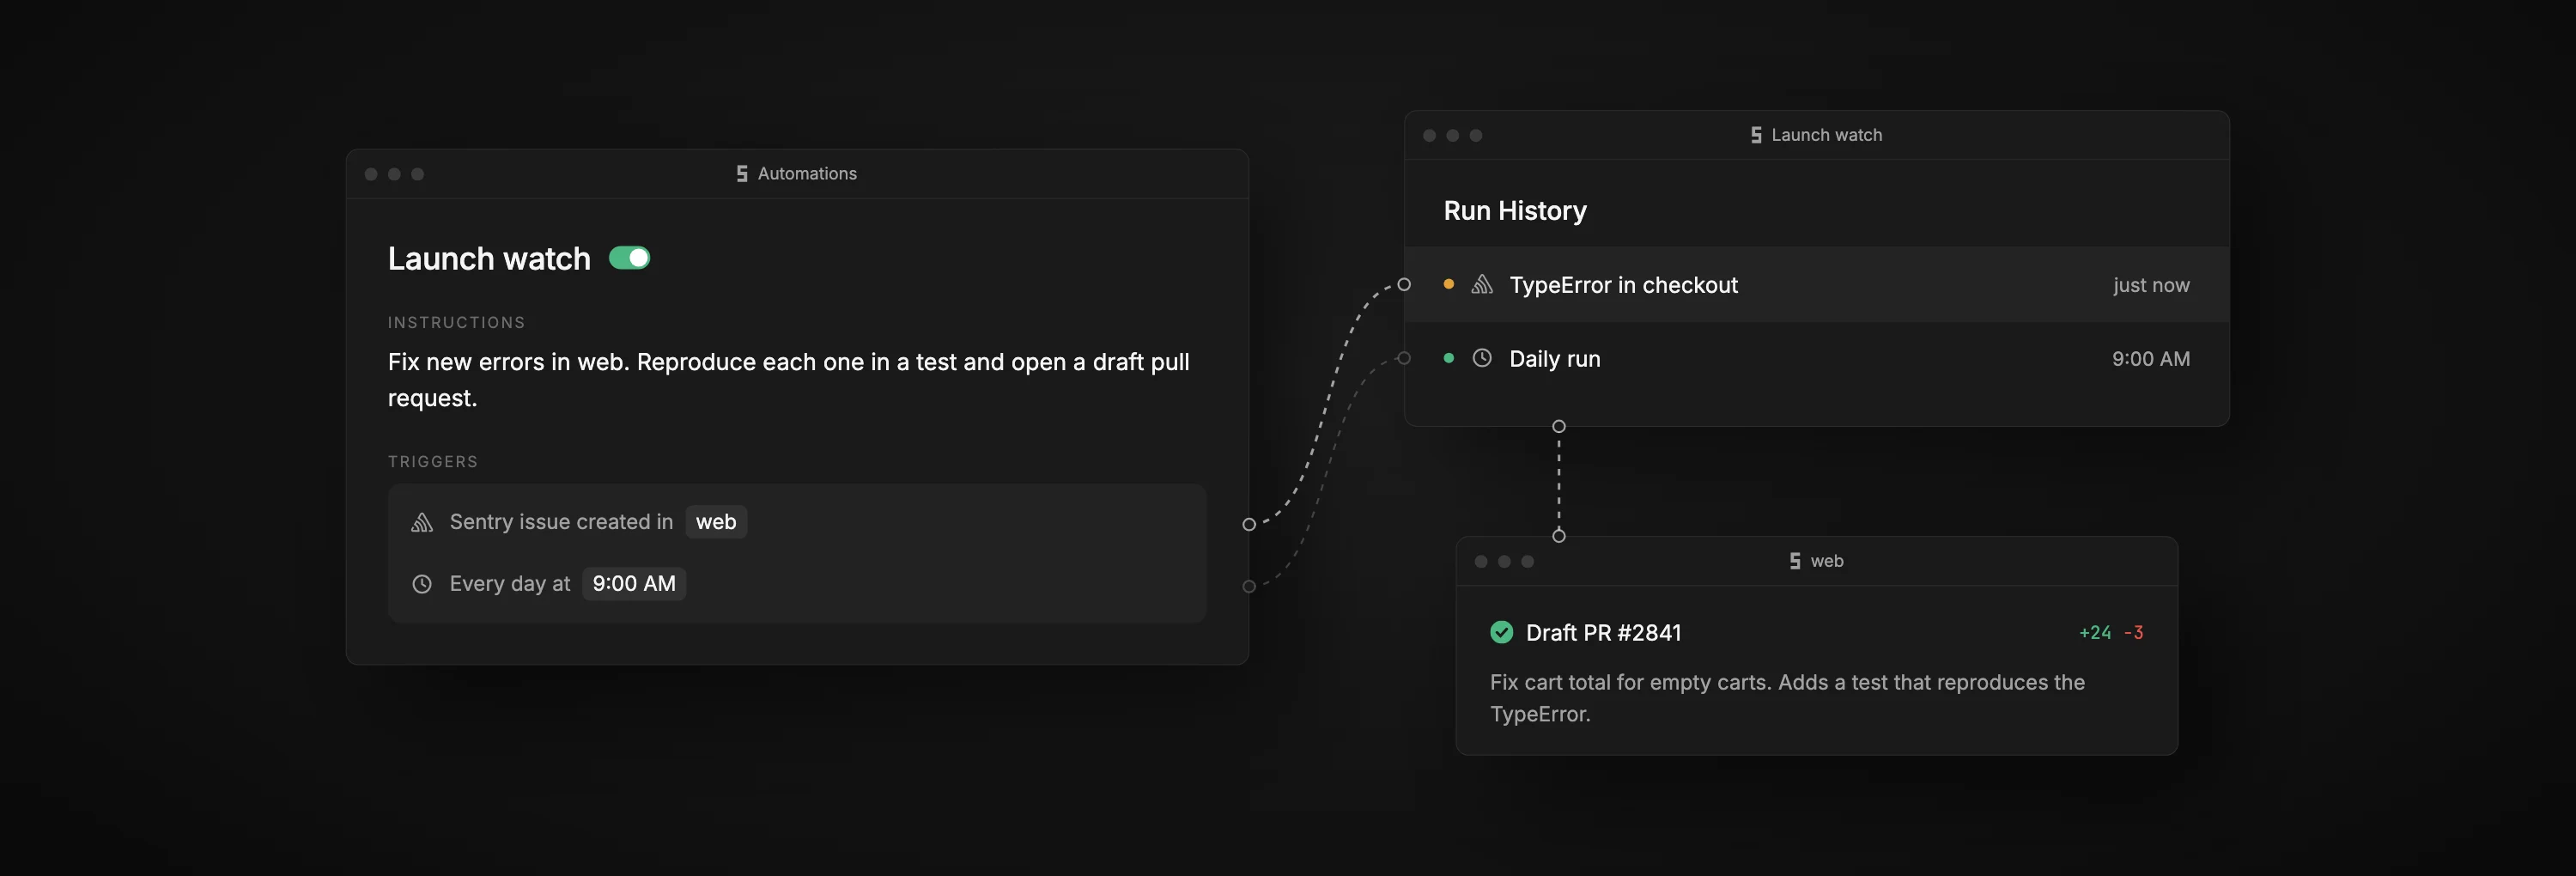Click the just now timestamp
The width and height of the screenshot is (2576, 876).
click(x=2151, y=285)
